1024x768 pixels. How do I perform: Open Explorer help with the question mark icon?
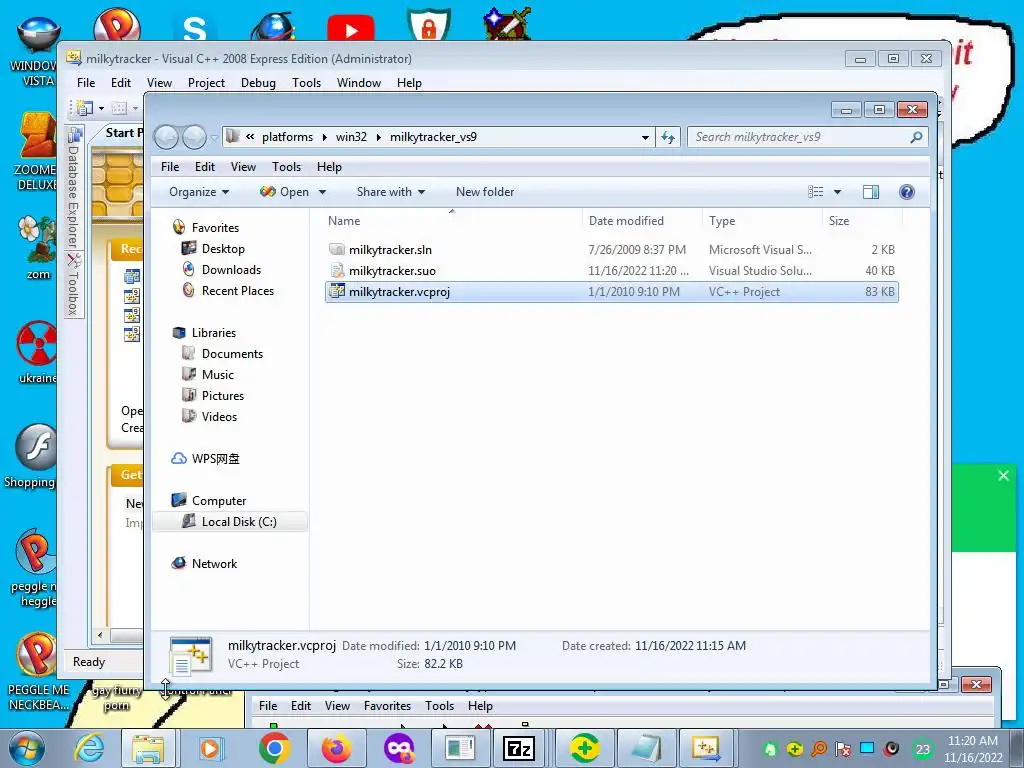(x=906, y=192)
